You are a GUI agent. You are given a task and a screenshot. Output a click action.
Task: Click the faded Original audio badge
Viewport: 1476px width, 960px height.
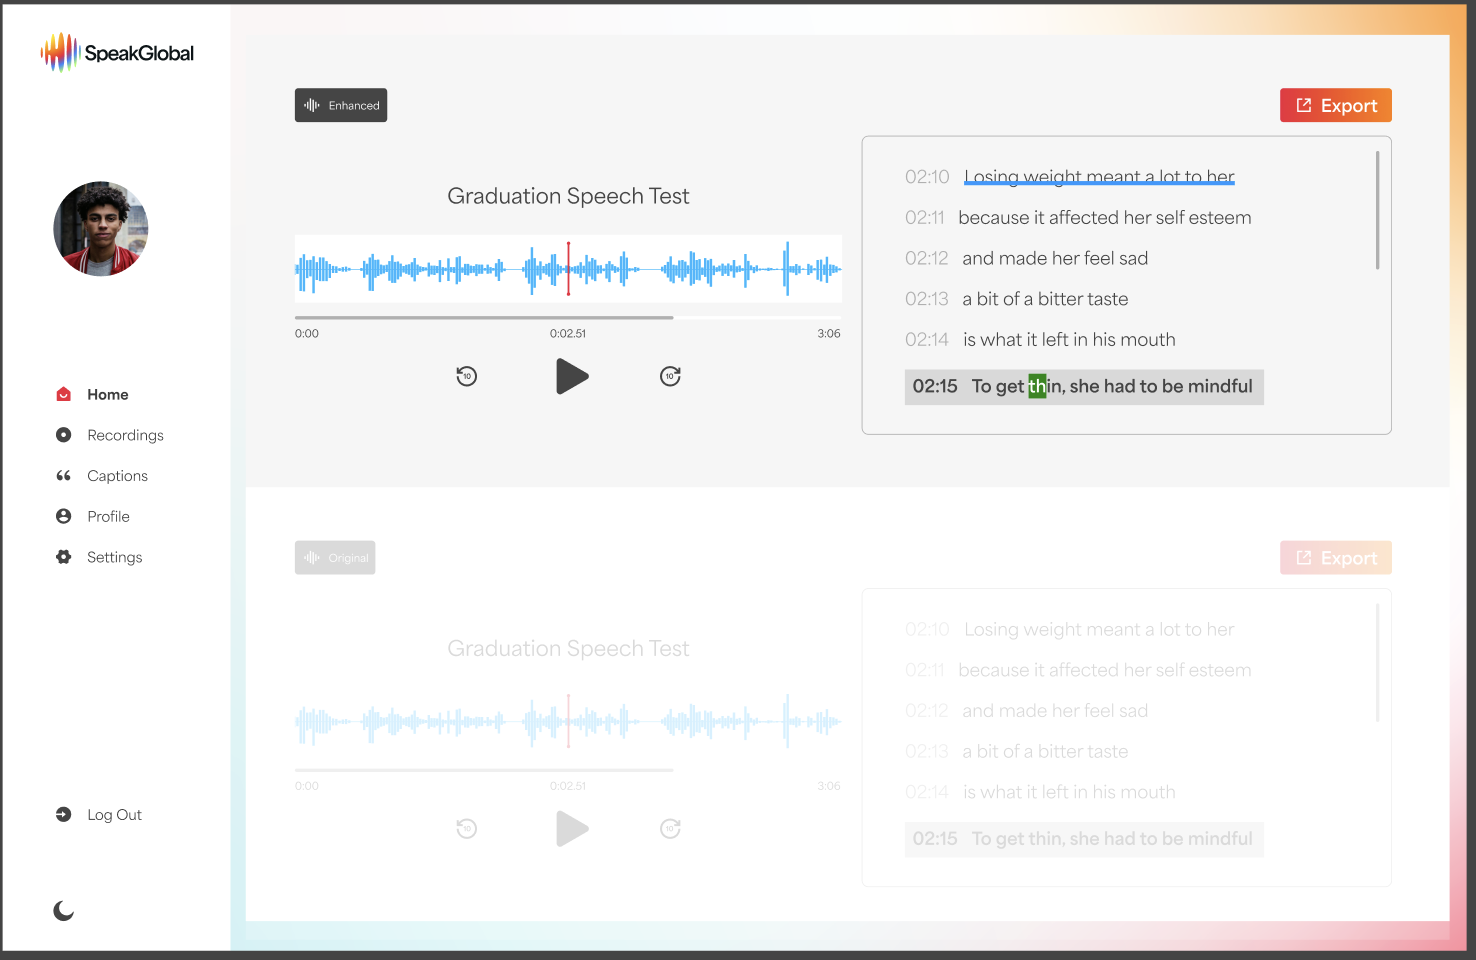pos(335,558)
